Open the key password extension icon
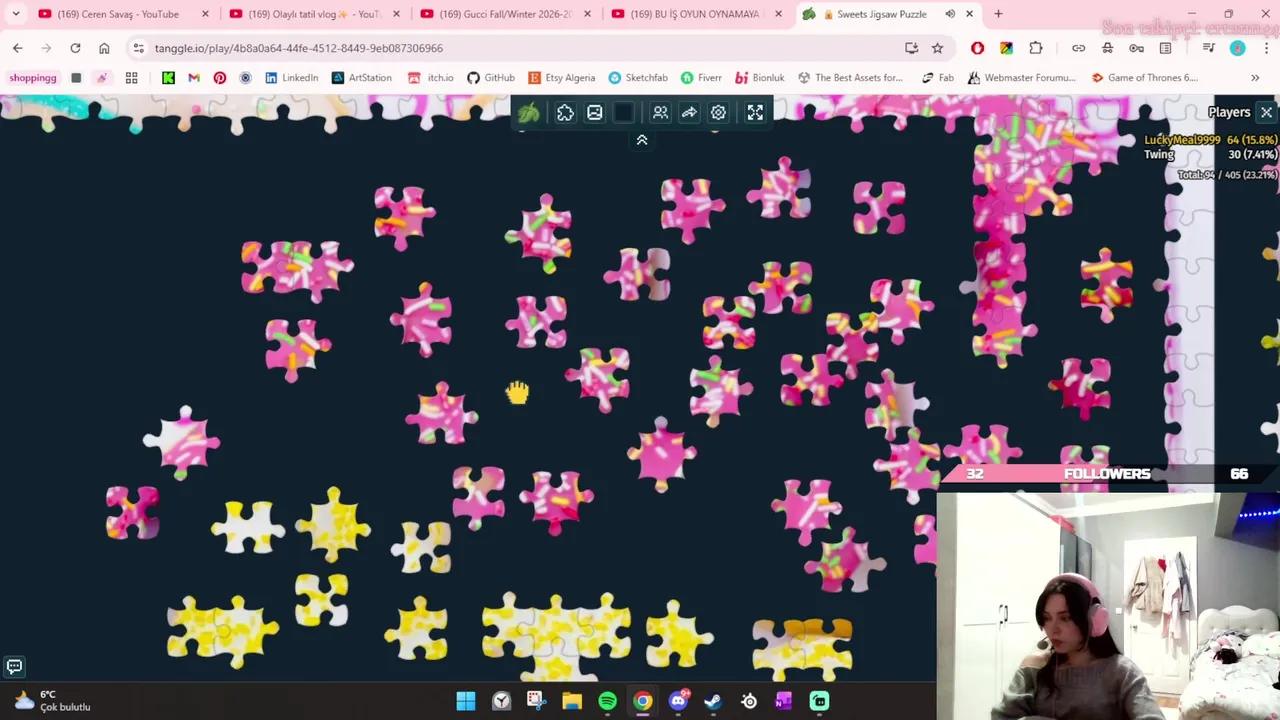 1136,48
